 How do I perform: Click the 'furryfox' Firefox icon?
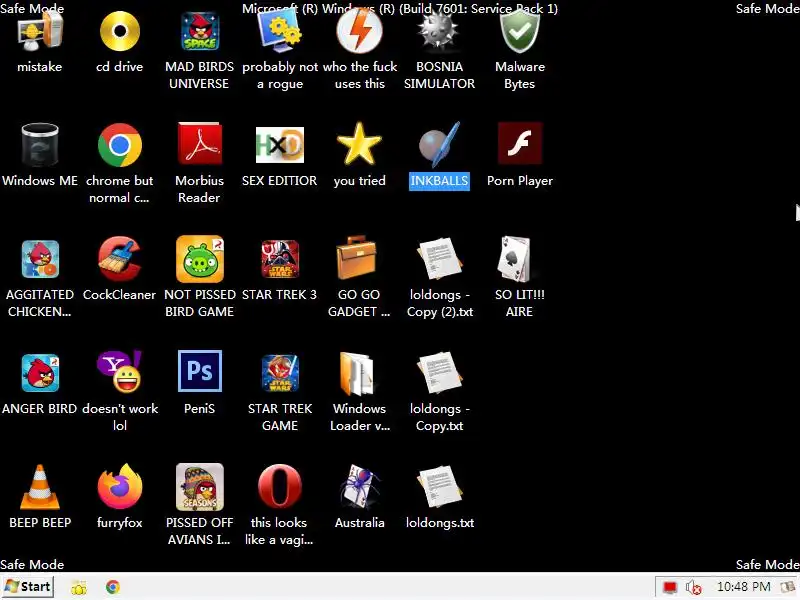[119, 487]
